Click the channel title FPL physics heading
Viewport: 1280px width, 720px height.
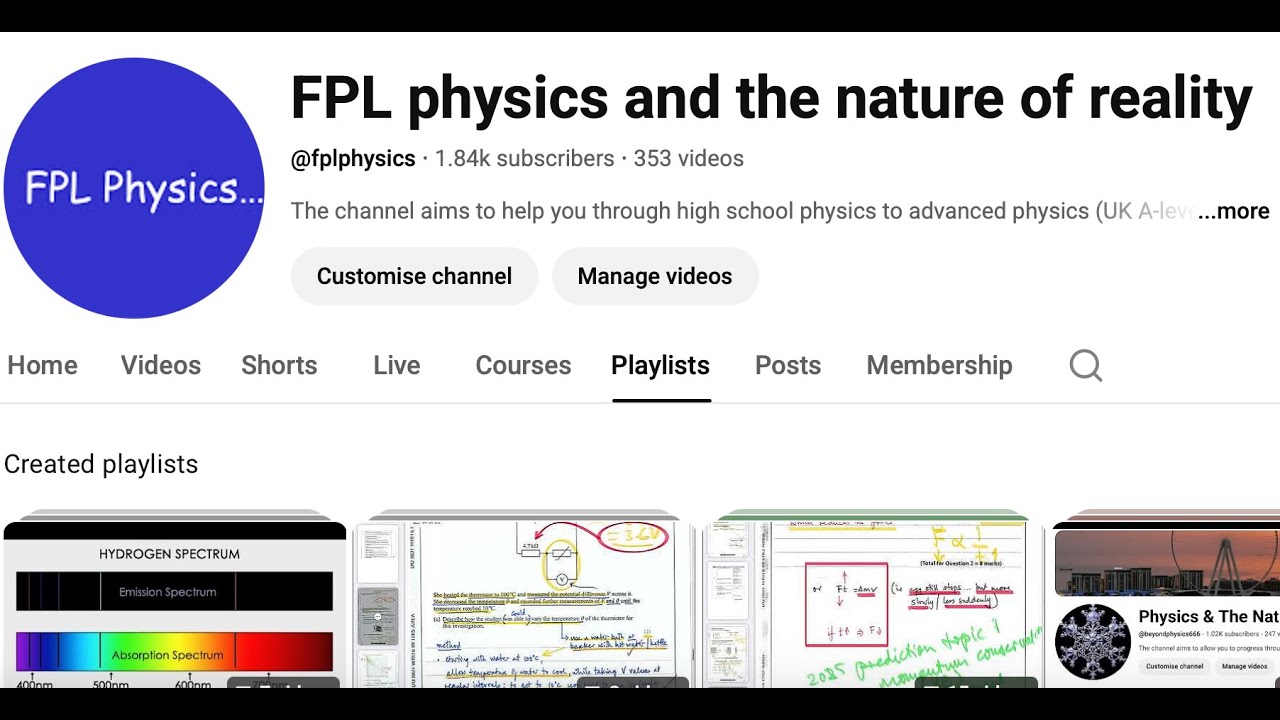click(x=771, y=98)
